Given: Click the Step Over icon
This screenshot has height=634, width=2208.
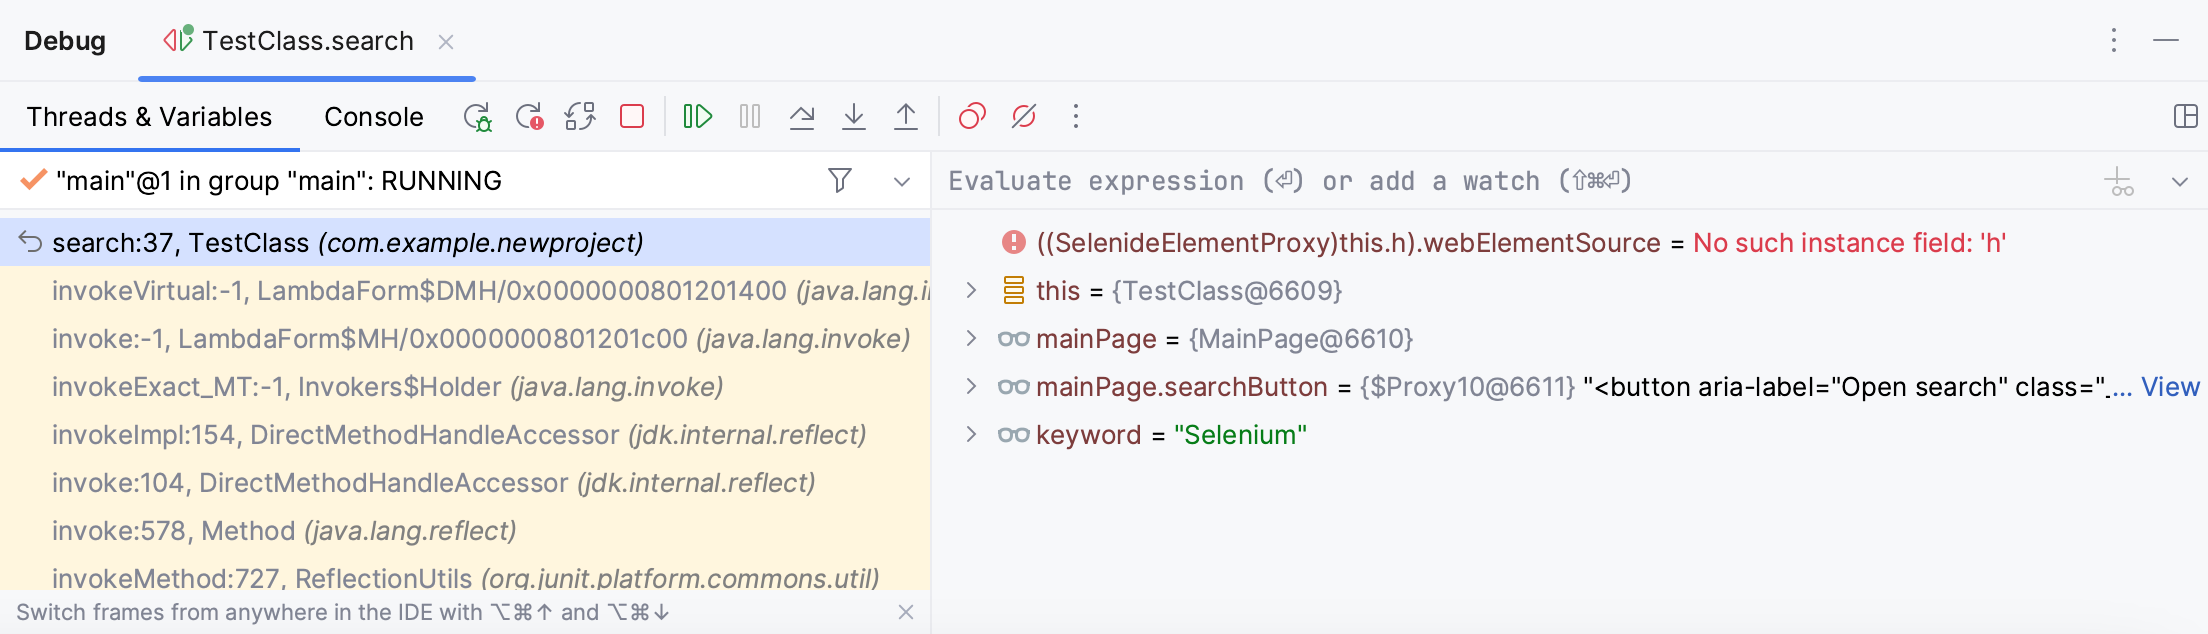Looking at the screenshot, I should pos(802,117).
